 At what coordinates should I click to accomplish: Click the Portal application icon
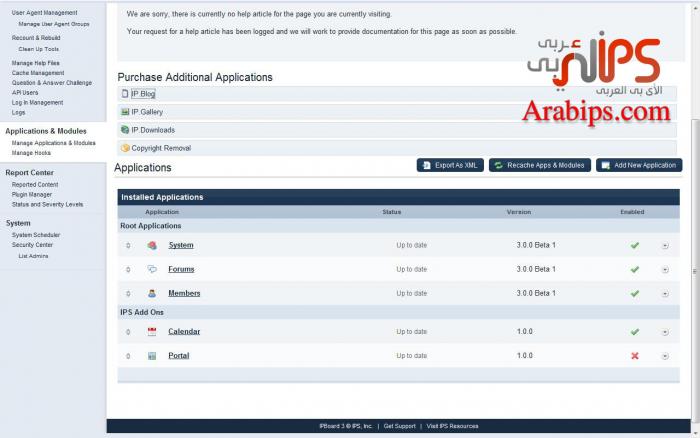pos(152,355)
